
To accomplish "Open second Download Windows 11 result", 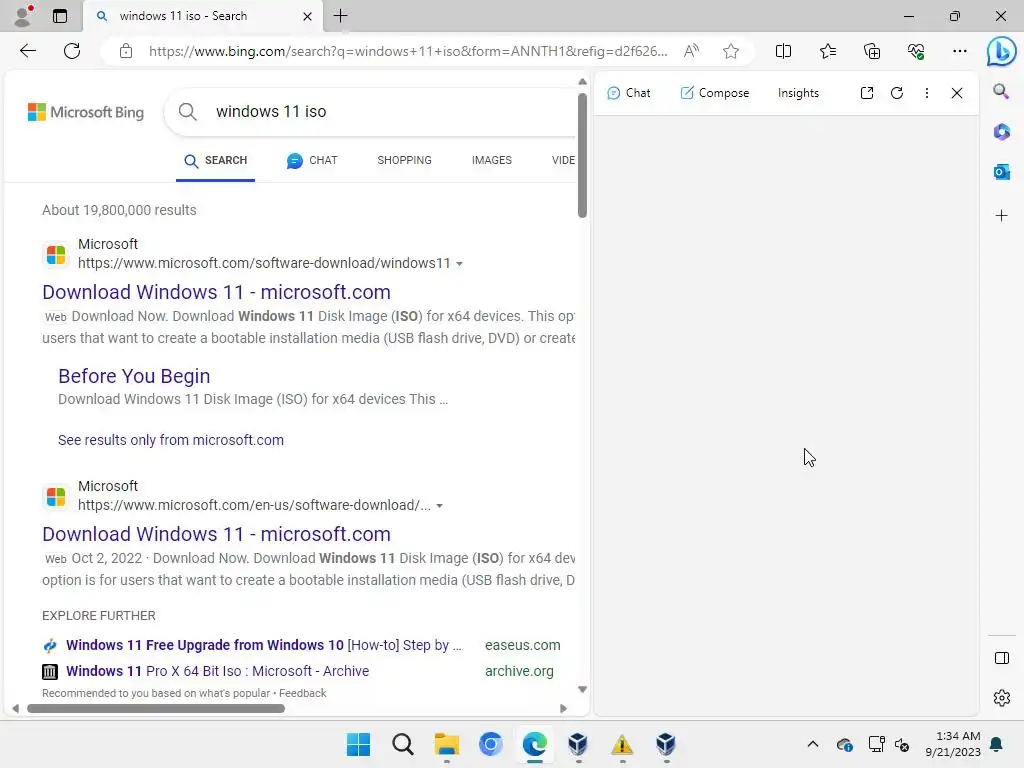I will [216, 534].
